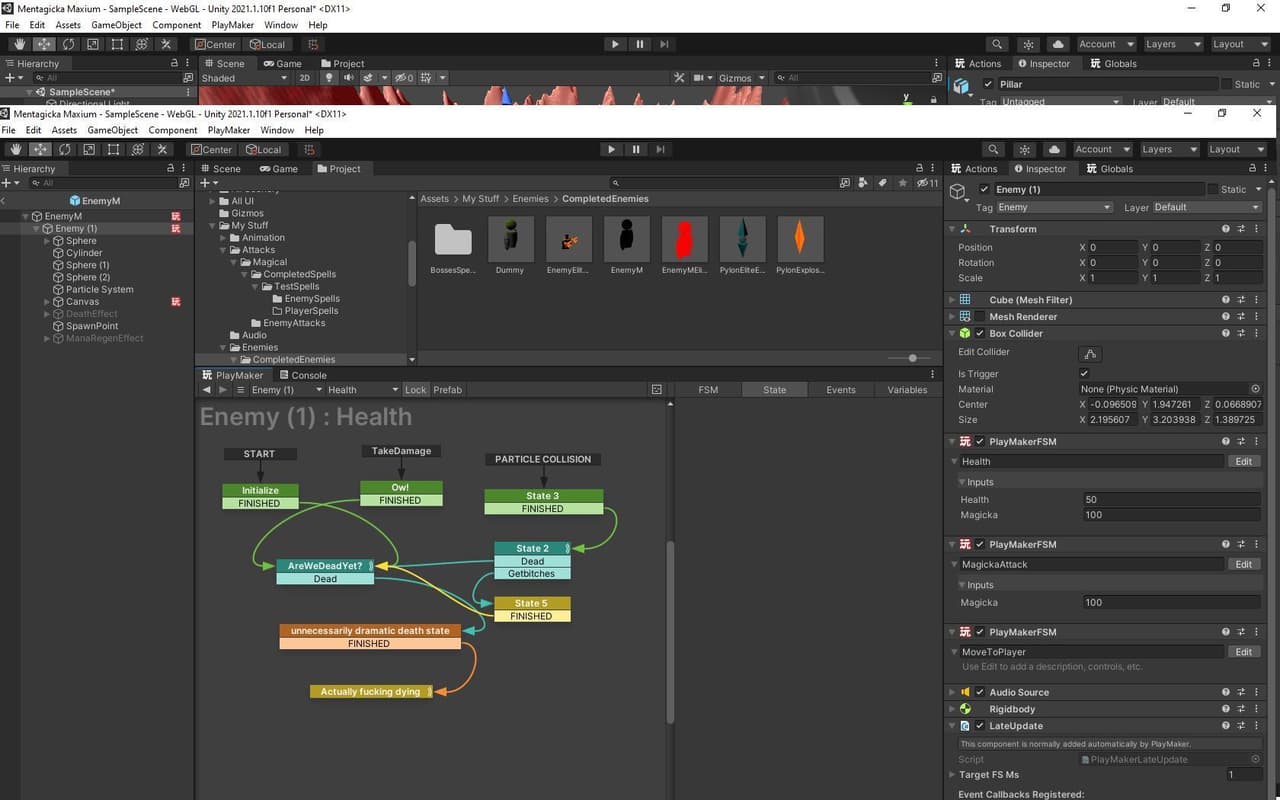Open Box Collider preset icon
This screenshot has width=1280, height=800.
(1241, 333)
